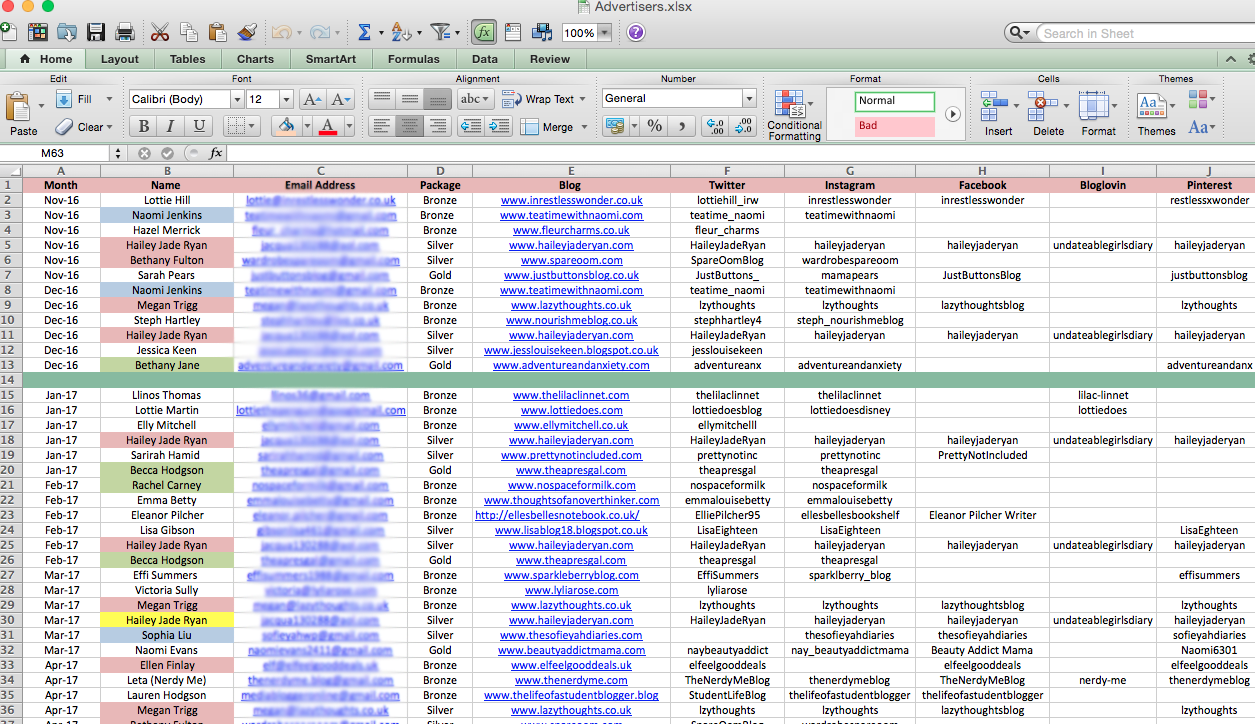Click the purple Help question mark
The image size is (1255, 724).
coord(636,32)
